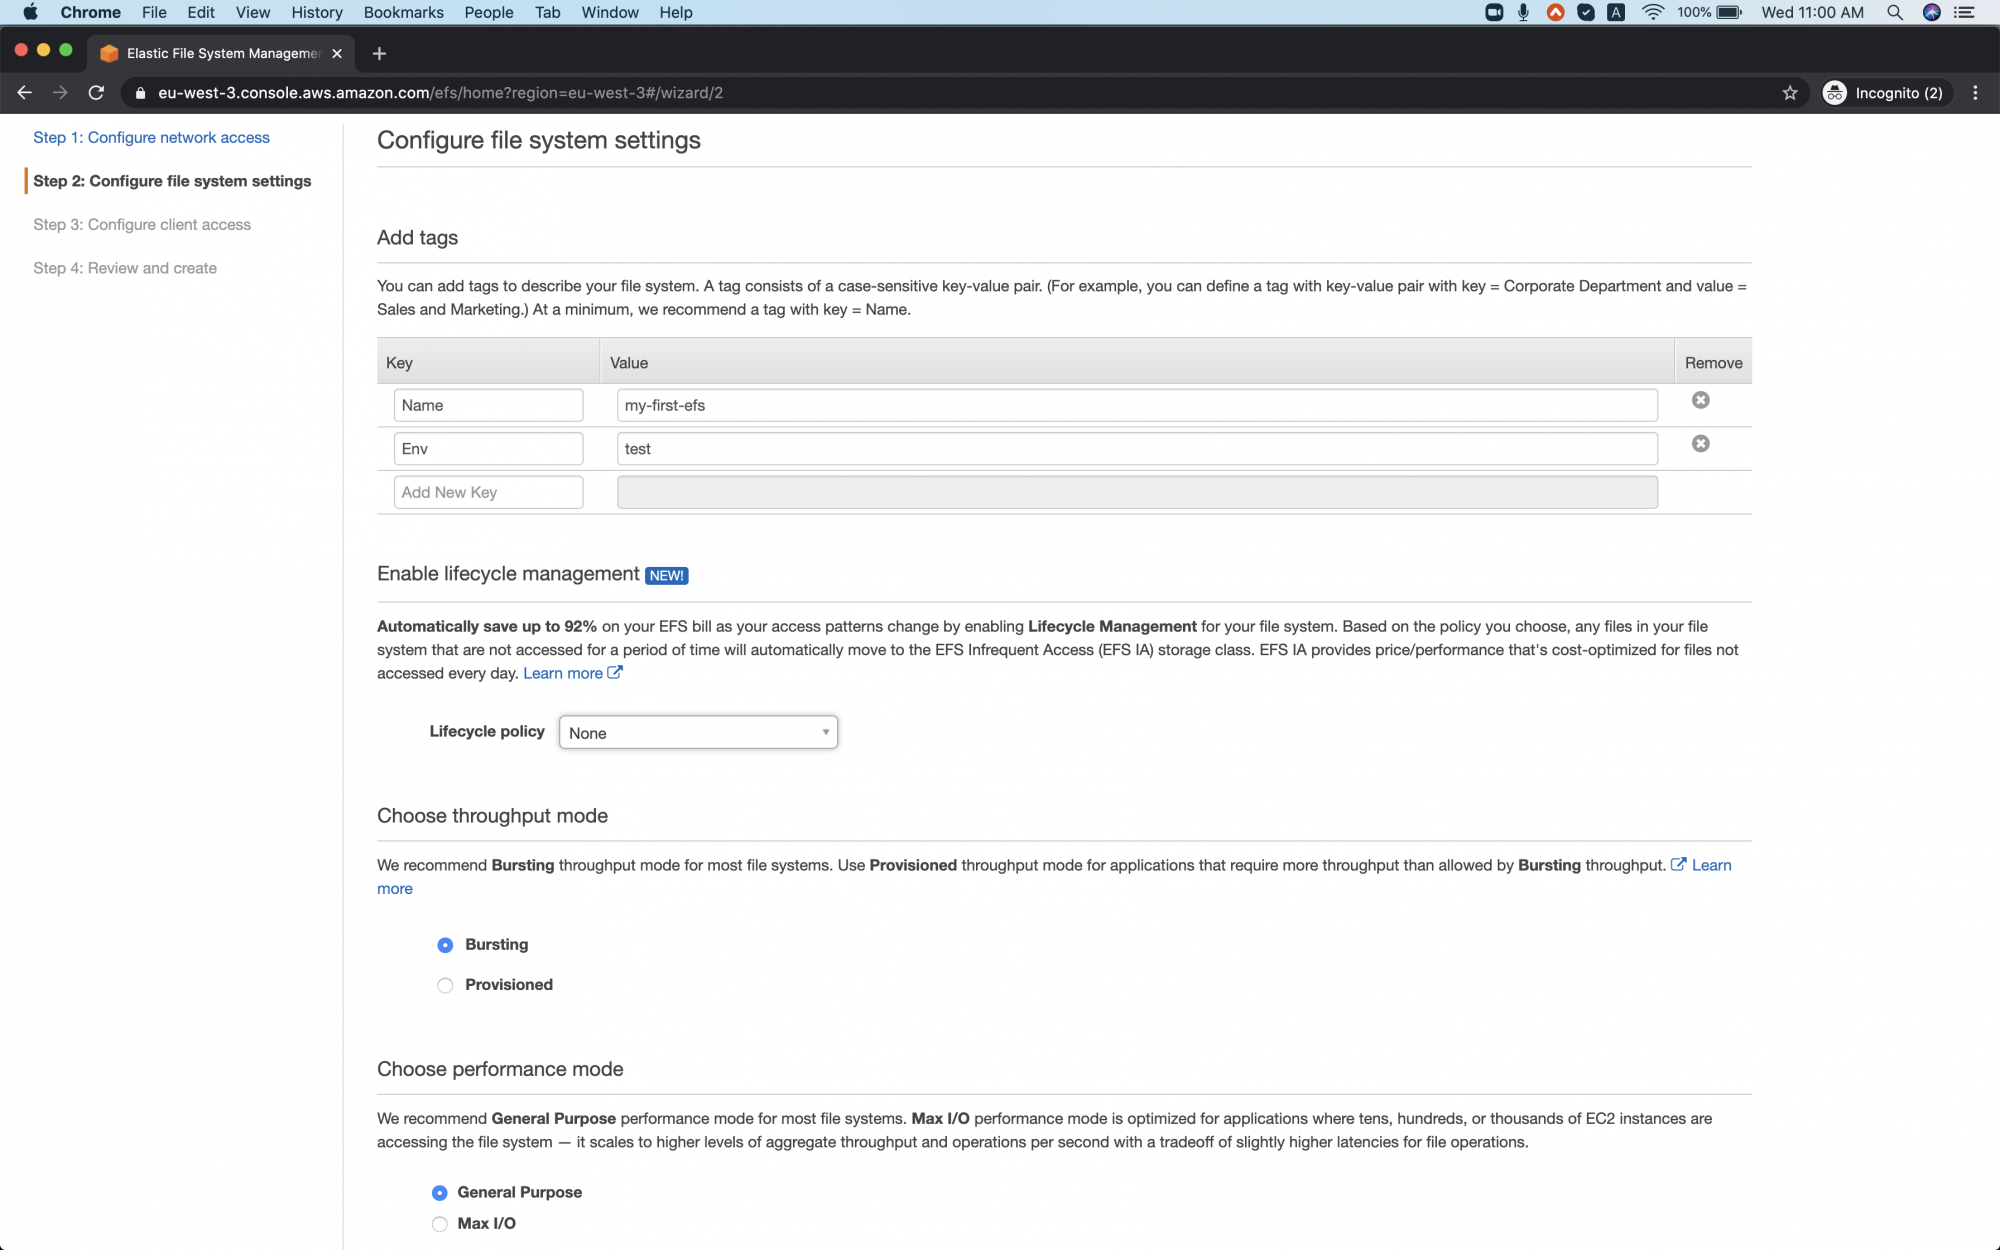Click the Add New Key input field
This screenshot has width=2000, height=1250.
tap(488, 491)
